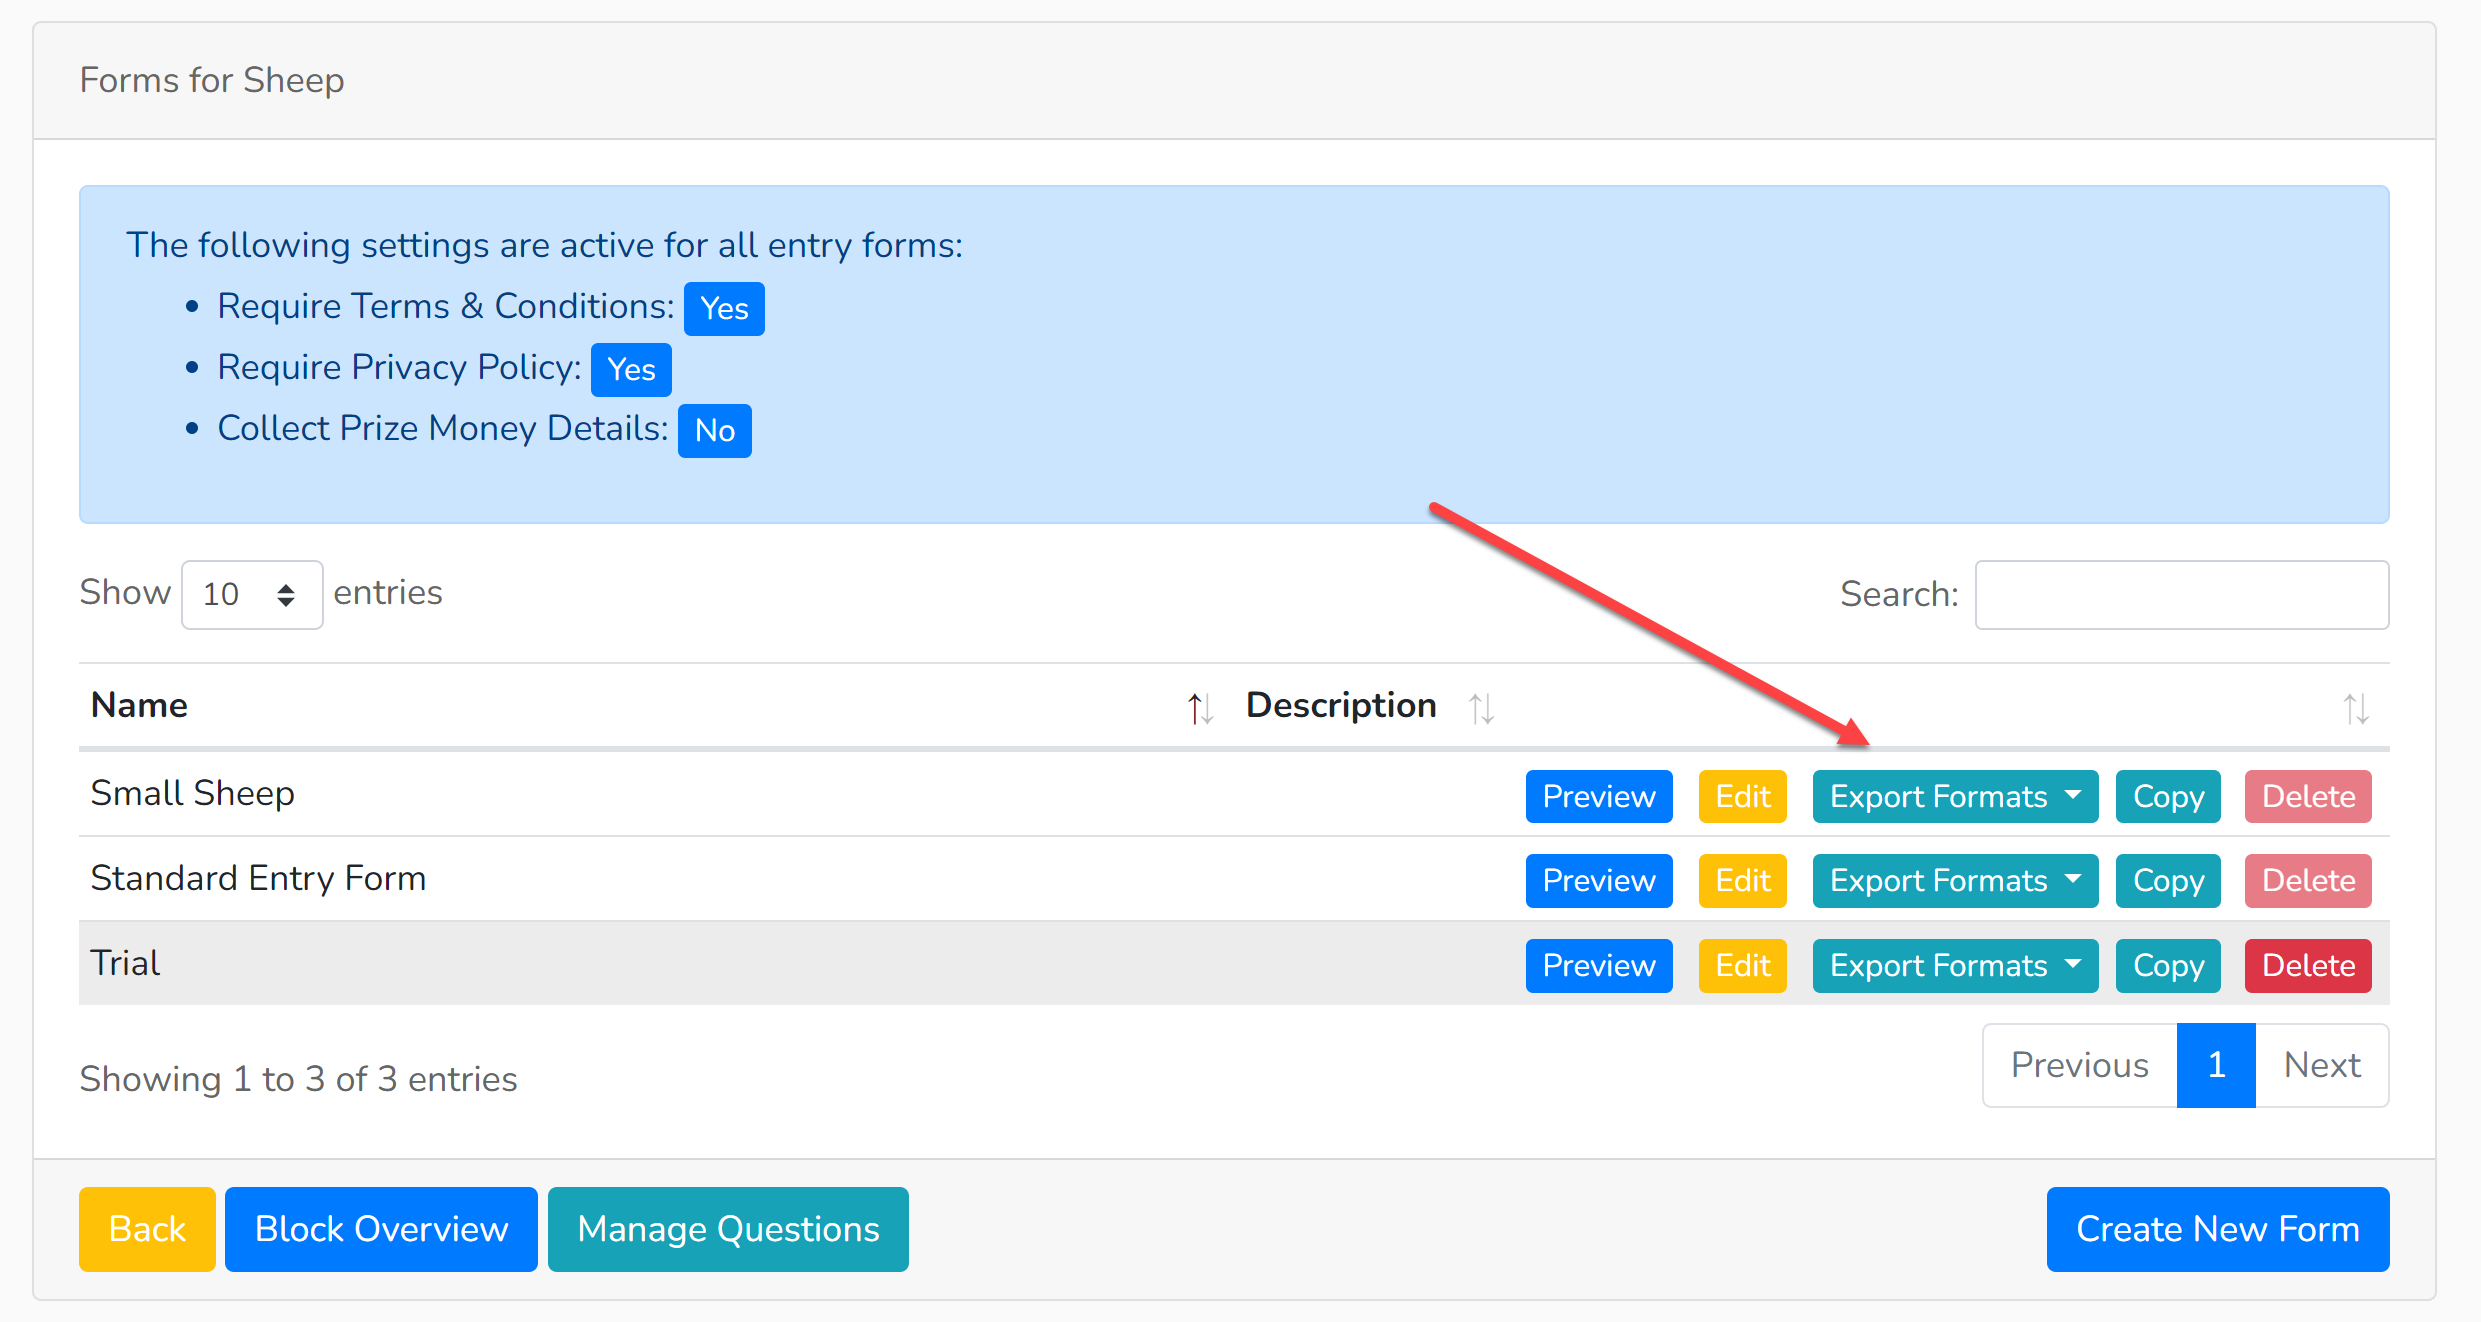2481x1322 pixels.
Task: Open Block Overview
Action: [381, 1229]
